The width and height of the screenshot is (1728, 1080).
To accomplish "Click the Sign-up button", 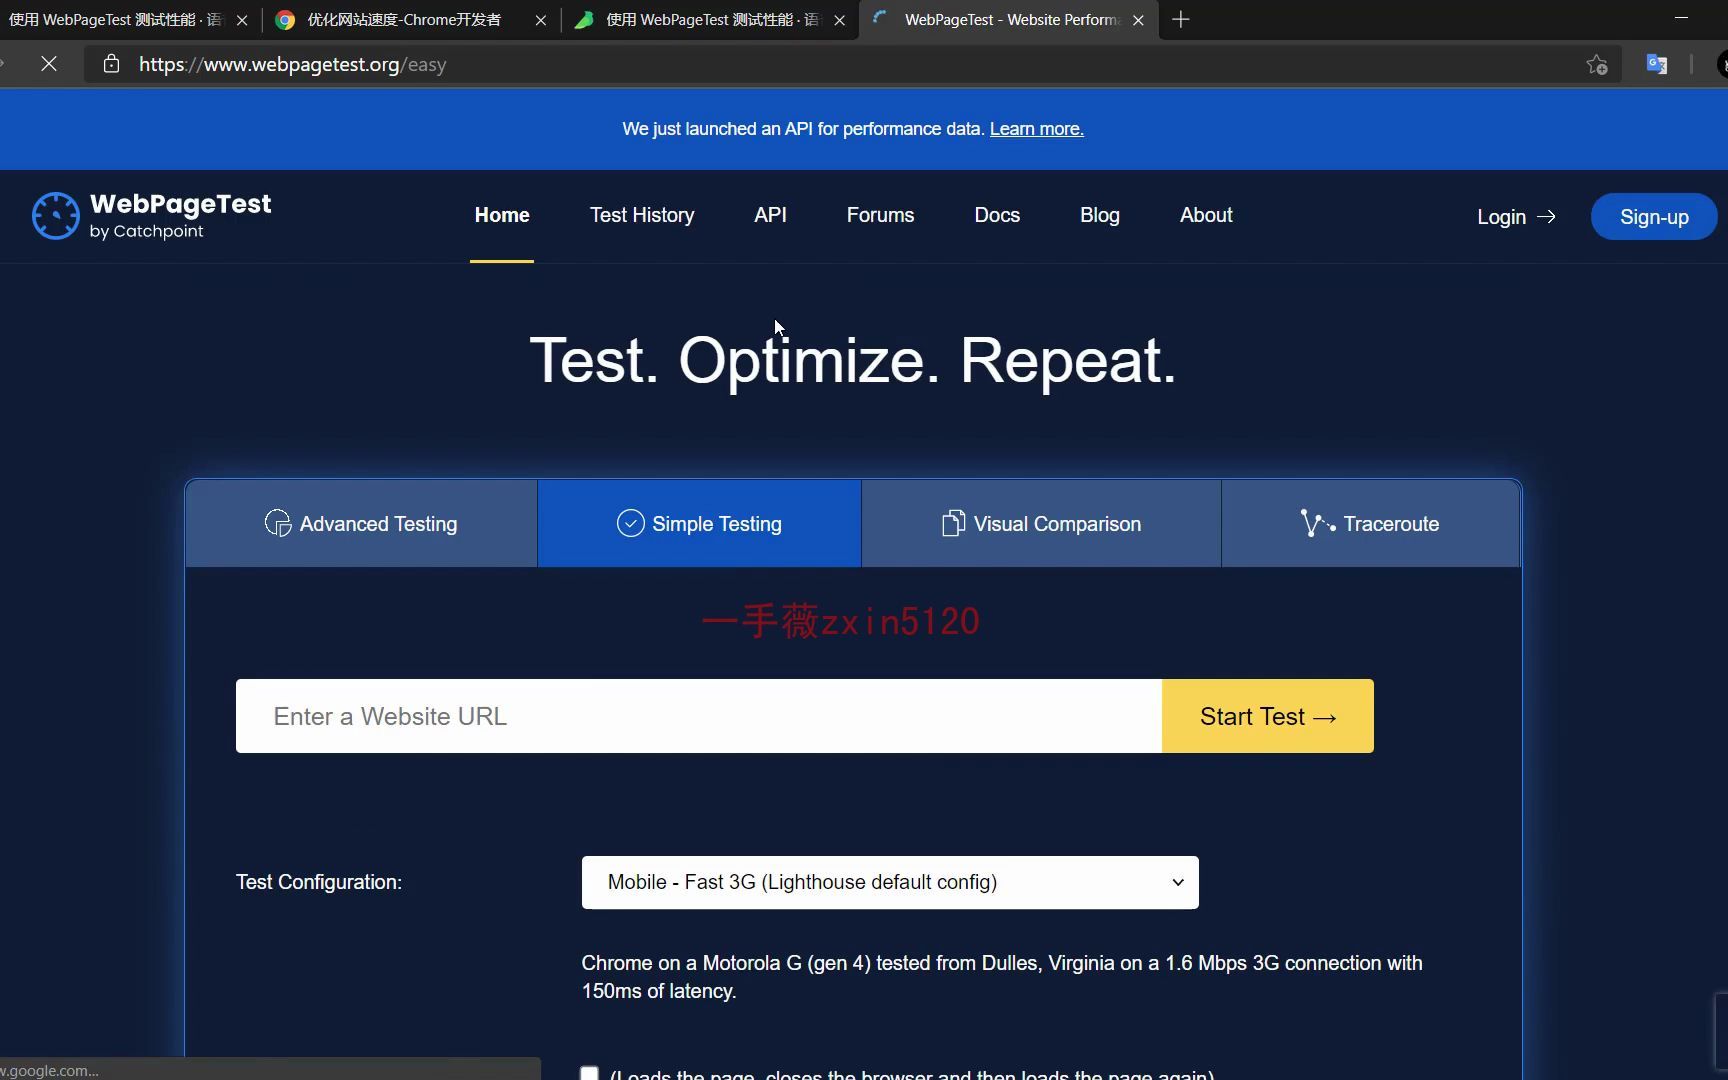I will tap(1654, 217).
